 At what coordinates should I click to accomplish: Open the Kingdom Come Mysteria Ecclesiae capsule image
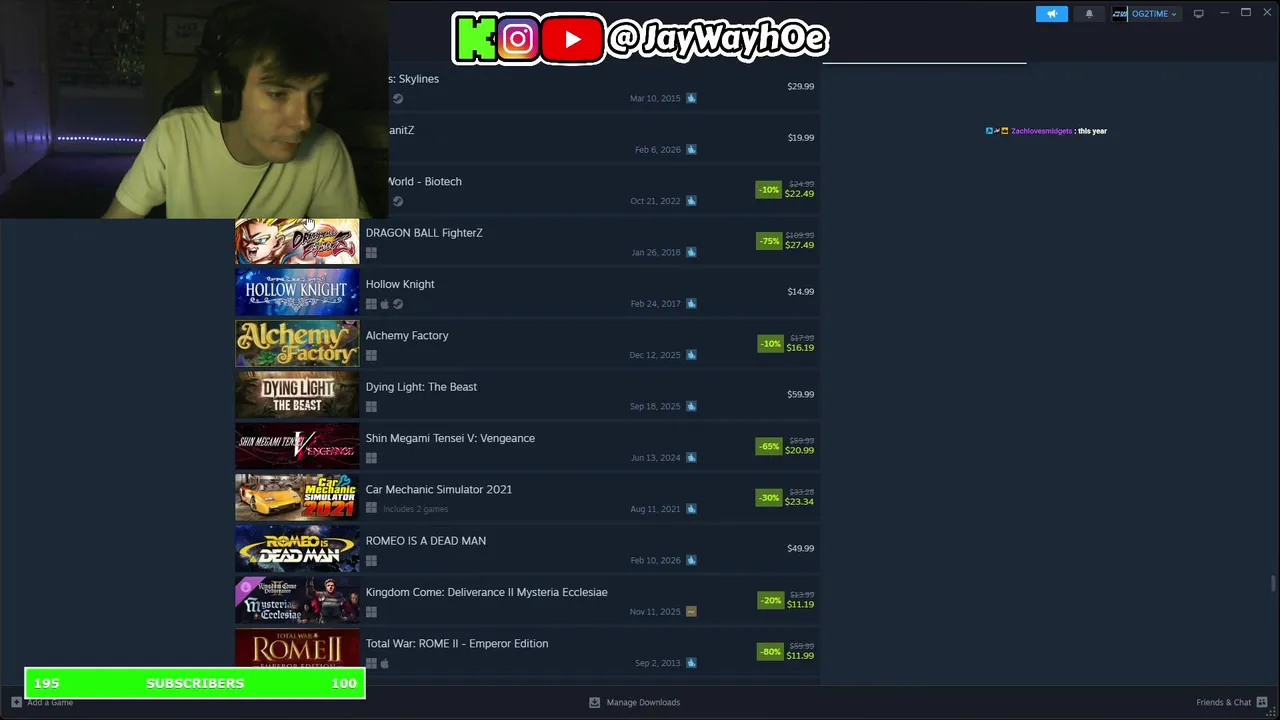[x=297, y=600]
